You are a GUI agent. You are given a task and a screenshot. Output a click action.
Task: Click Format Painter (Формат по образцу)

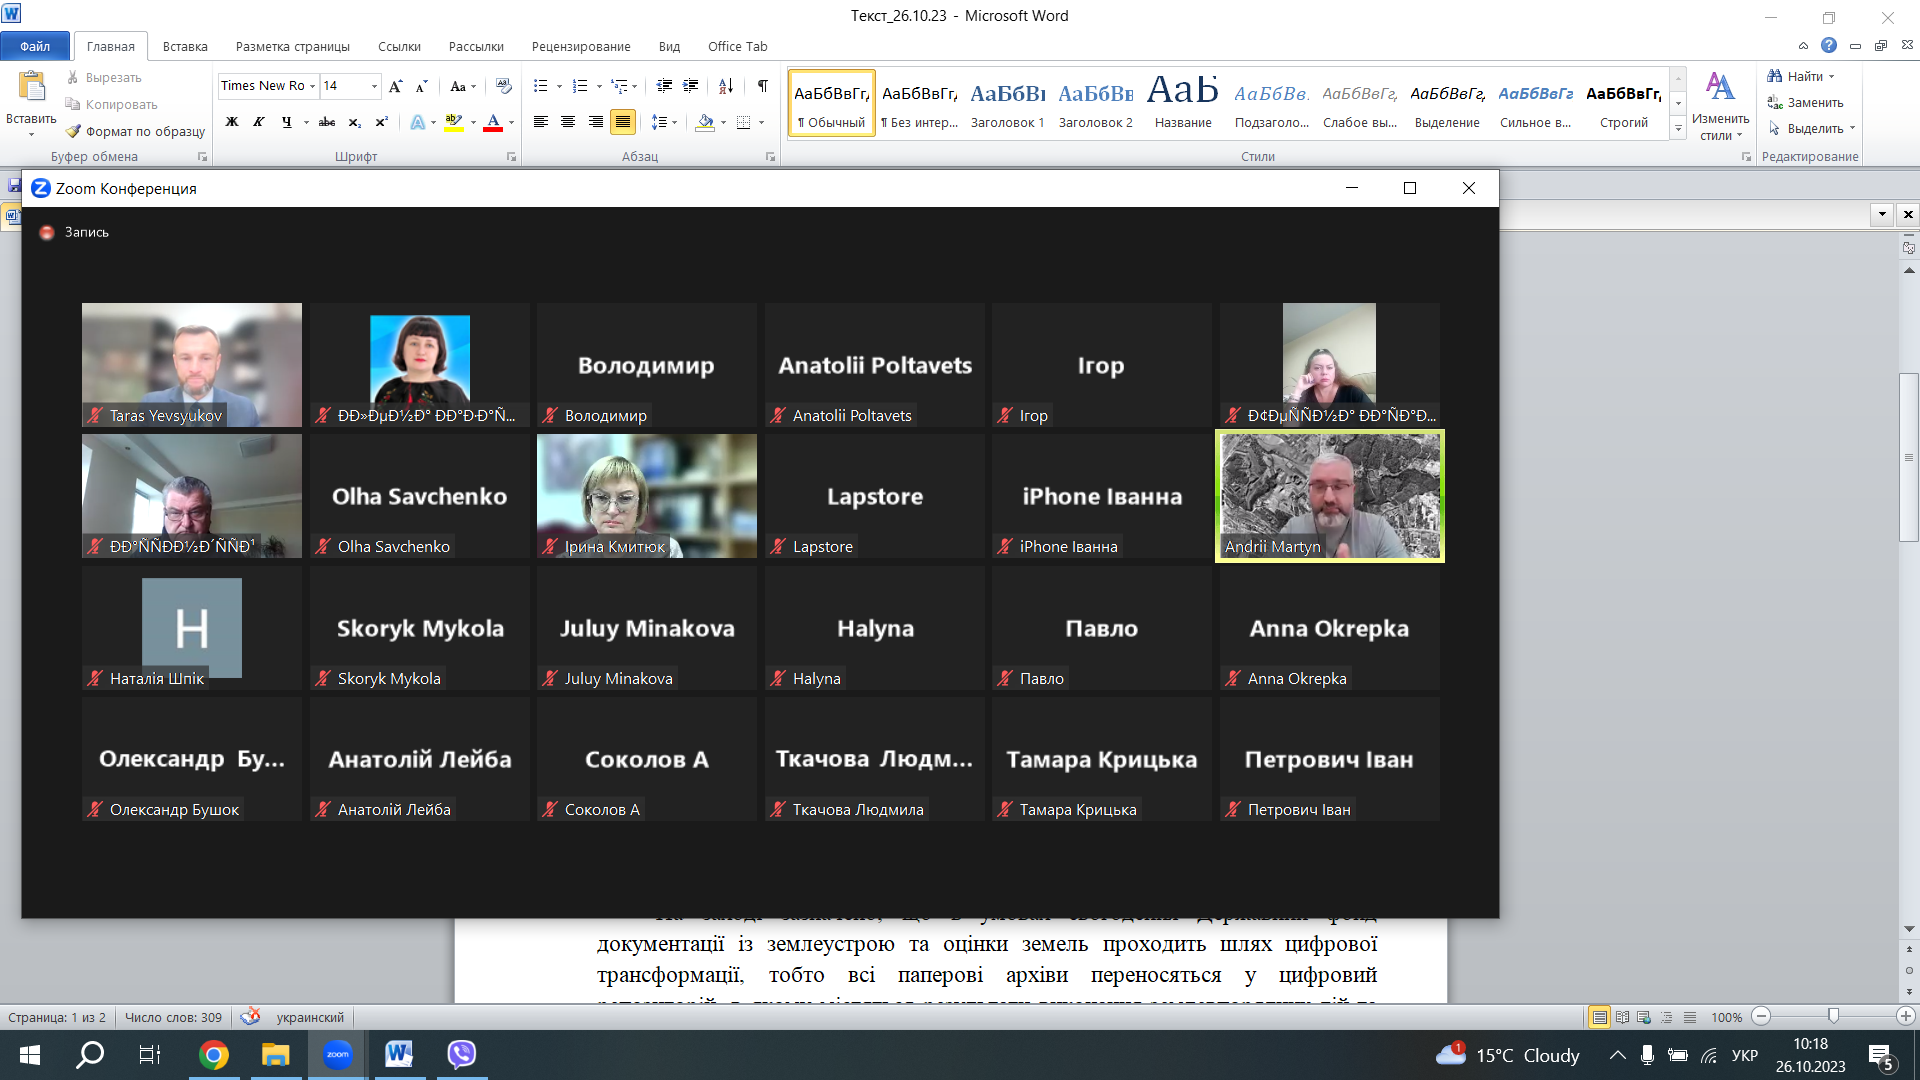pyautogui.click(x=135, y=131)
